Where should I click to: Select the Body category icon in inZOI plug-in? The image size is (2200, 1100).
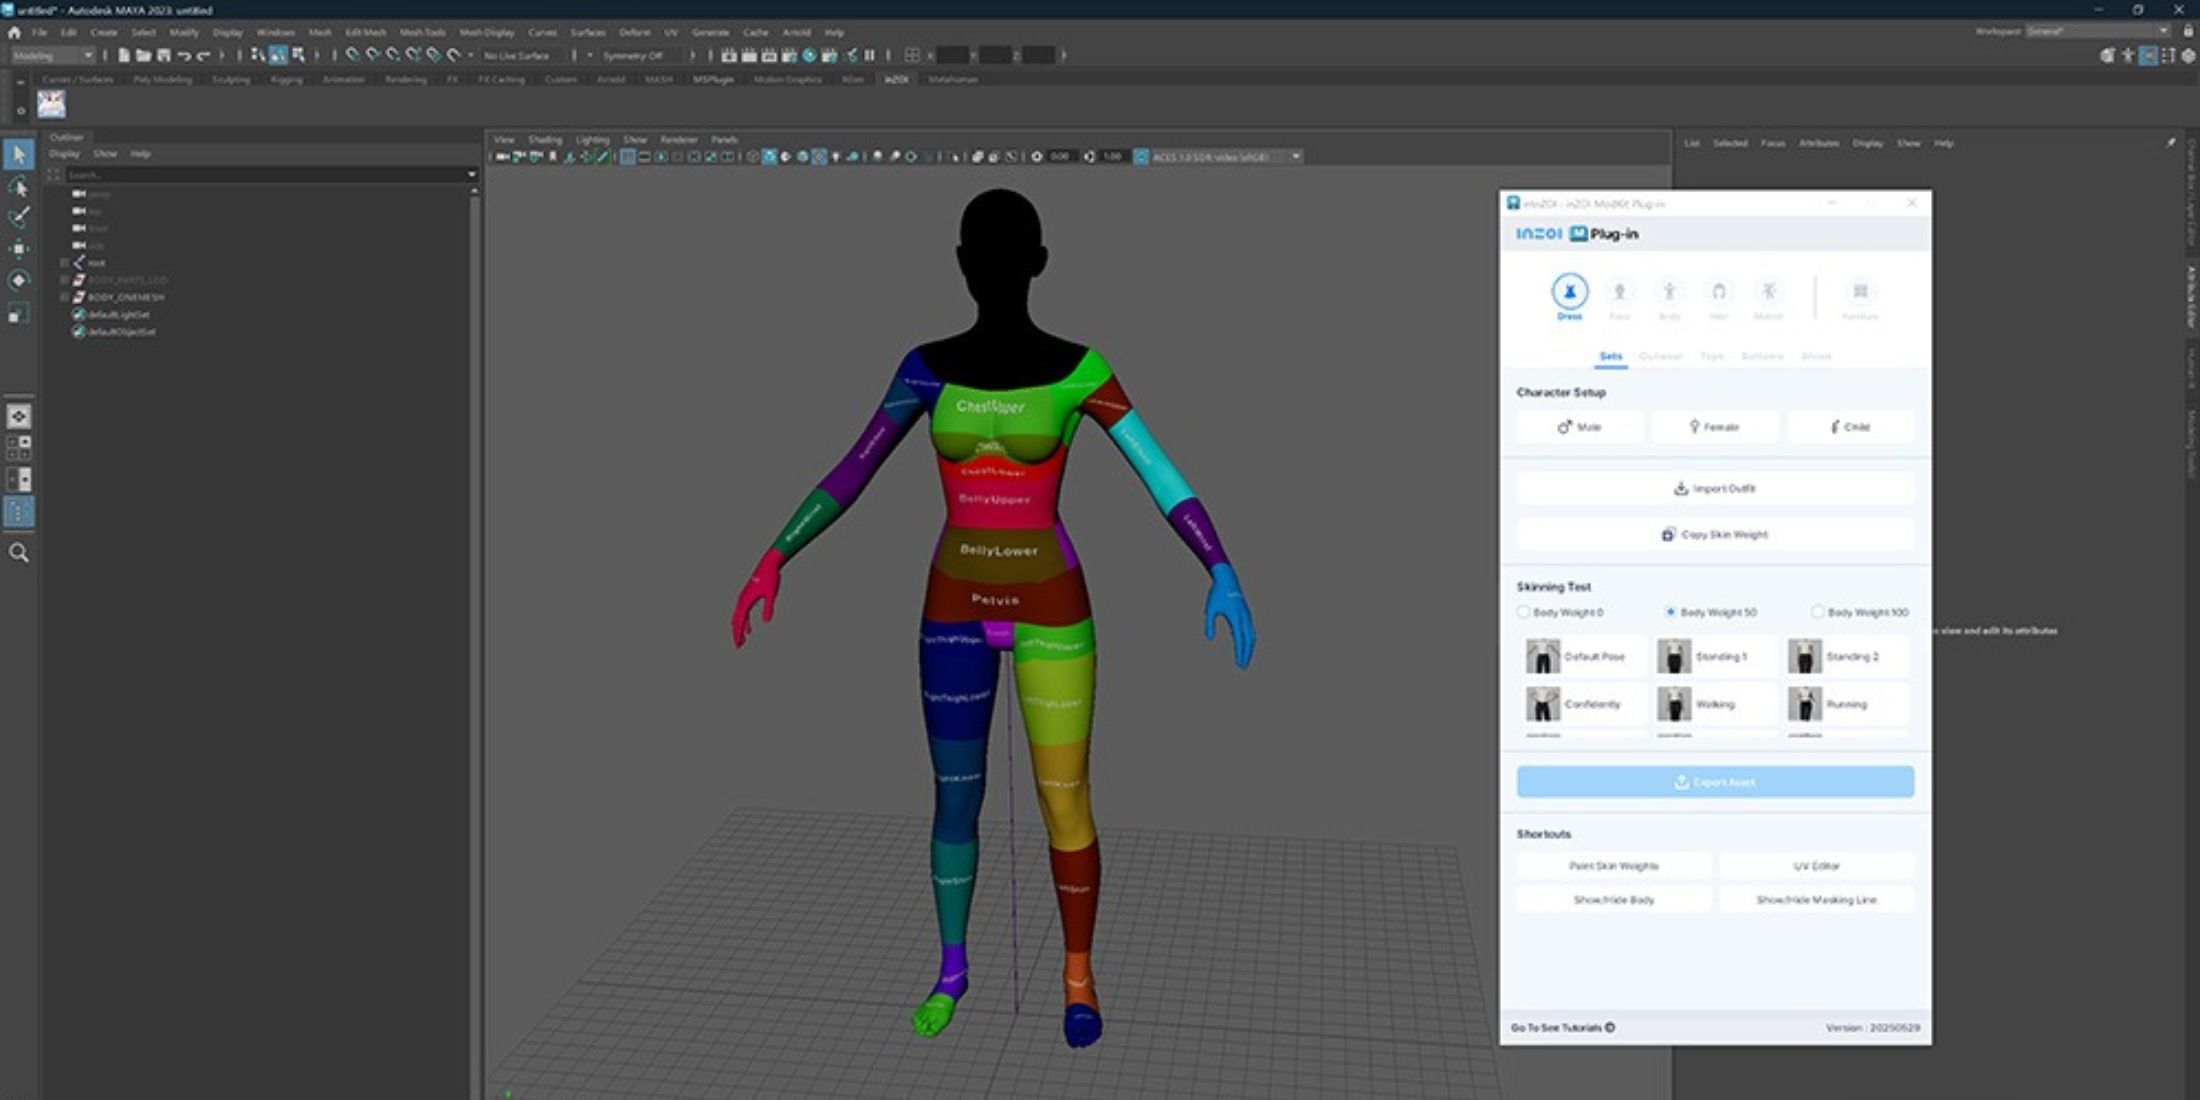[x=1669, y=291]
